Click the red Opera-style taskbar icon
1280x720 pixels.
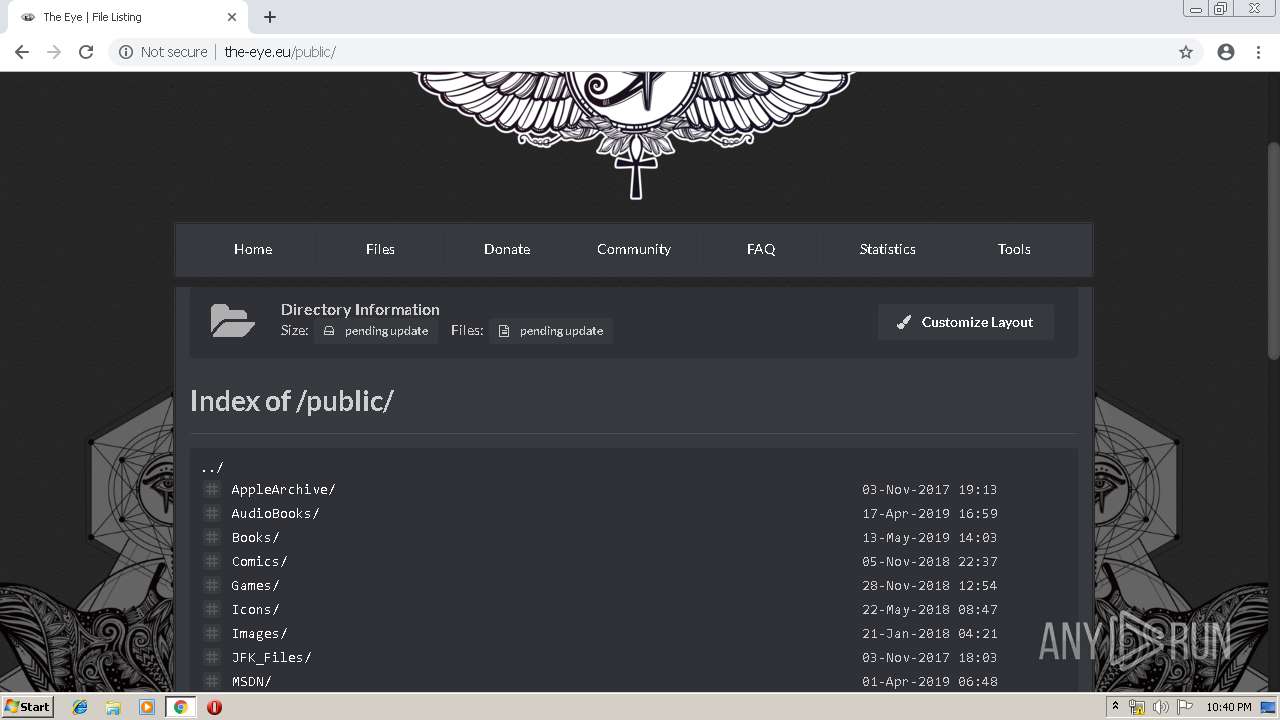click(x=214, y=707)
